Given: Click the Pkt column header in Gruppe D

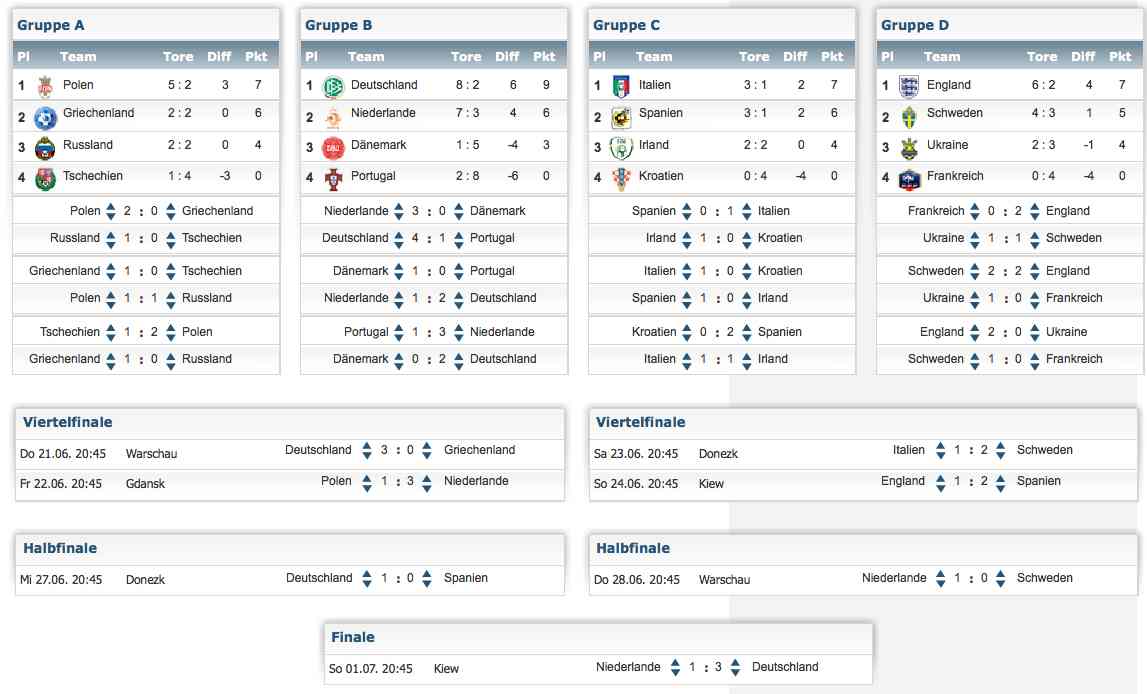Looking at the screenshot, I should (1120, 56).
